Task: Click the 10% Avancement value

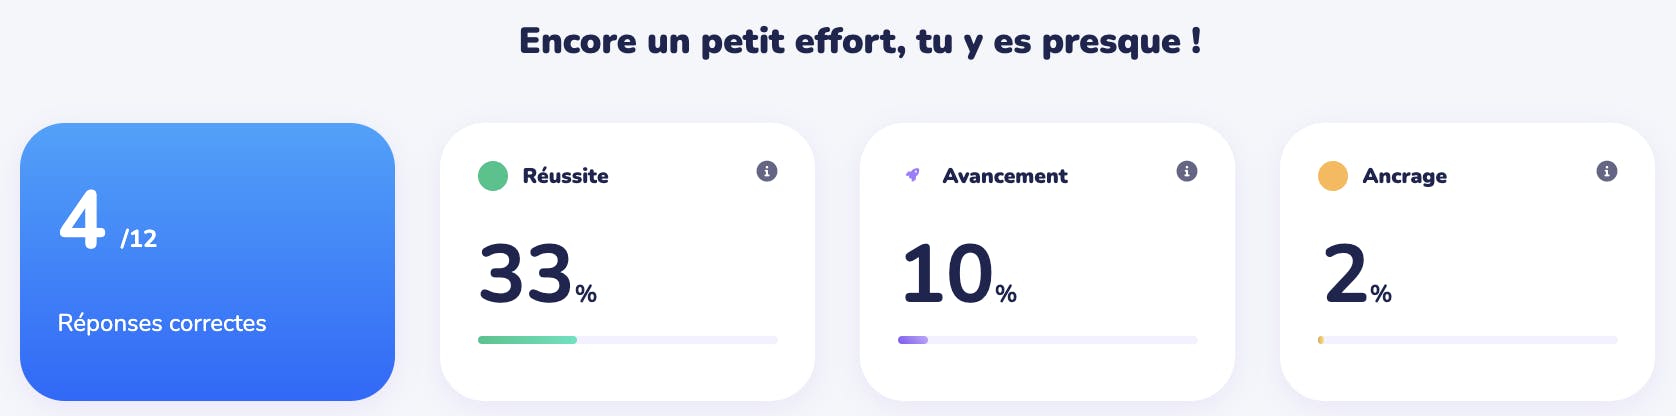Action: coord(959,274)
